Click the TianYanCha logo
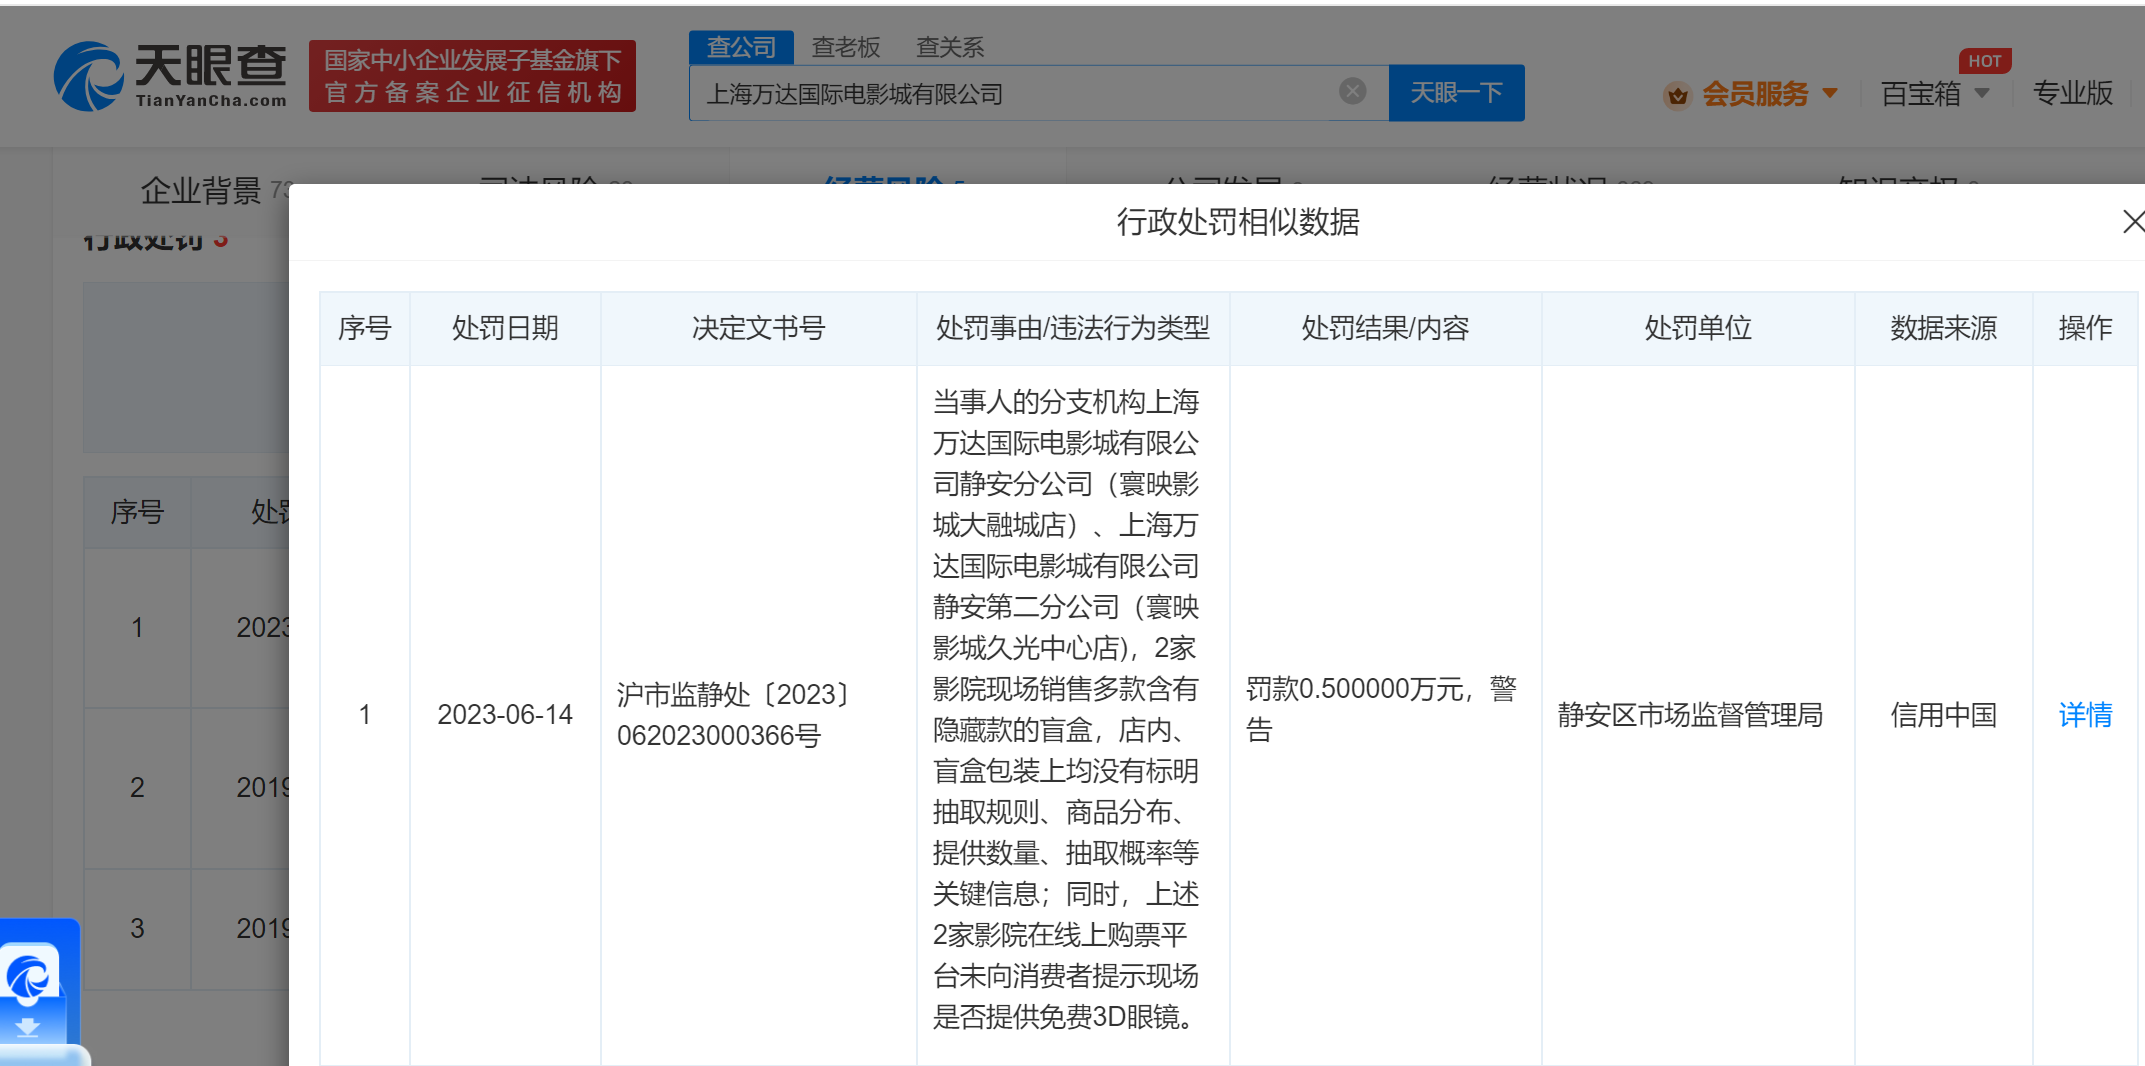2145x1066 pixels. pyautogui.click(x=170, y=76)
